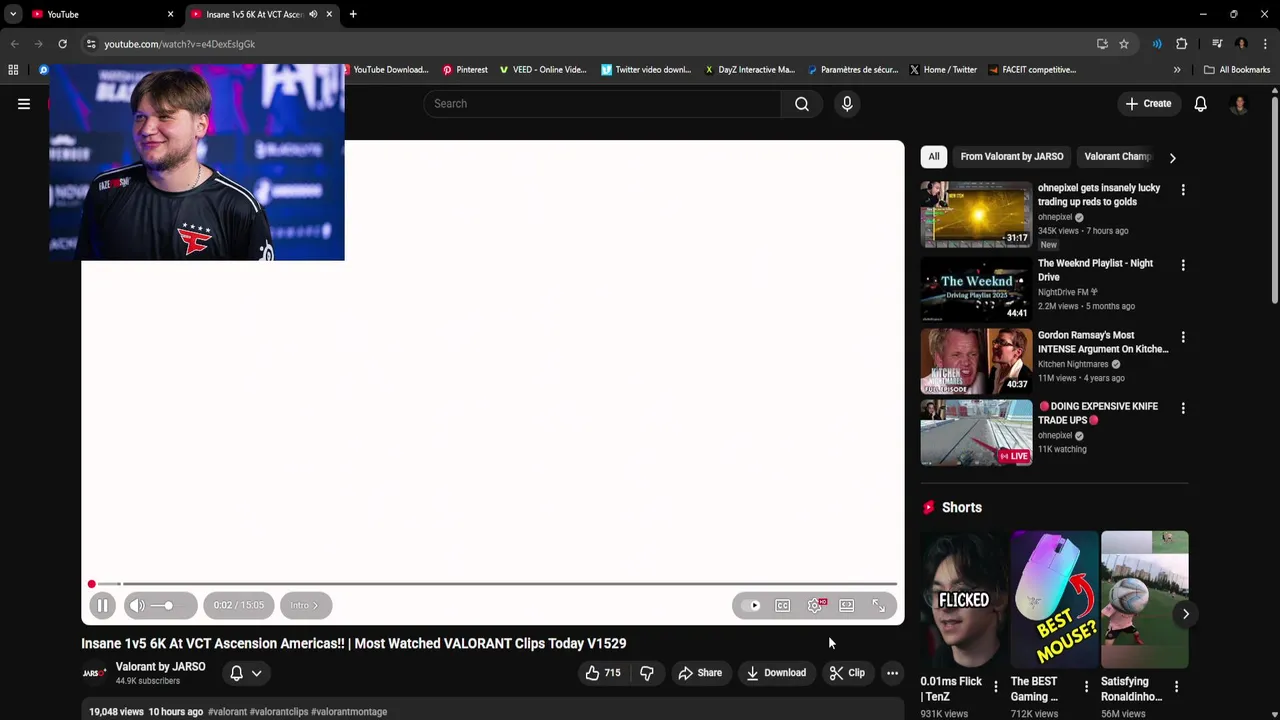Open a new browser tab
The image size is (1280, 720).
[353, 14]
